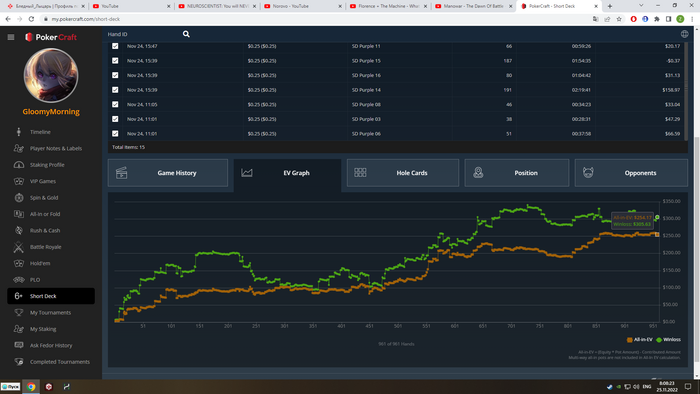
Task: Open the Chrome three-dot menu
Action: (x=692, y=19)
